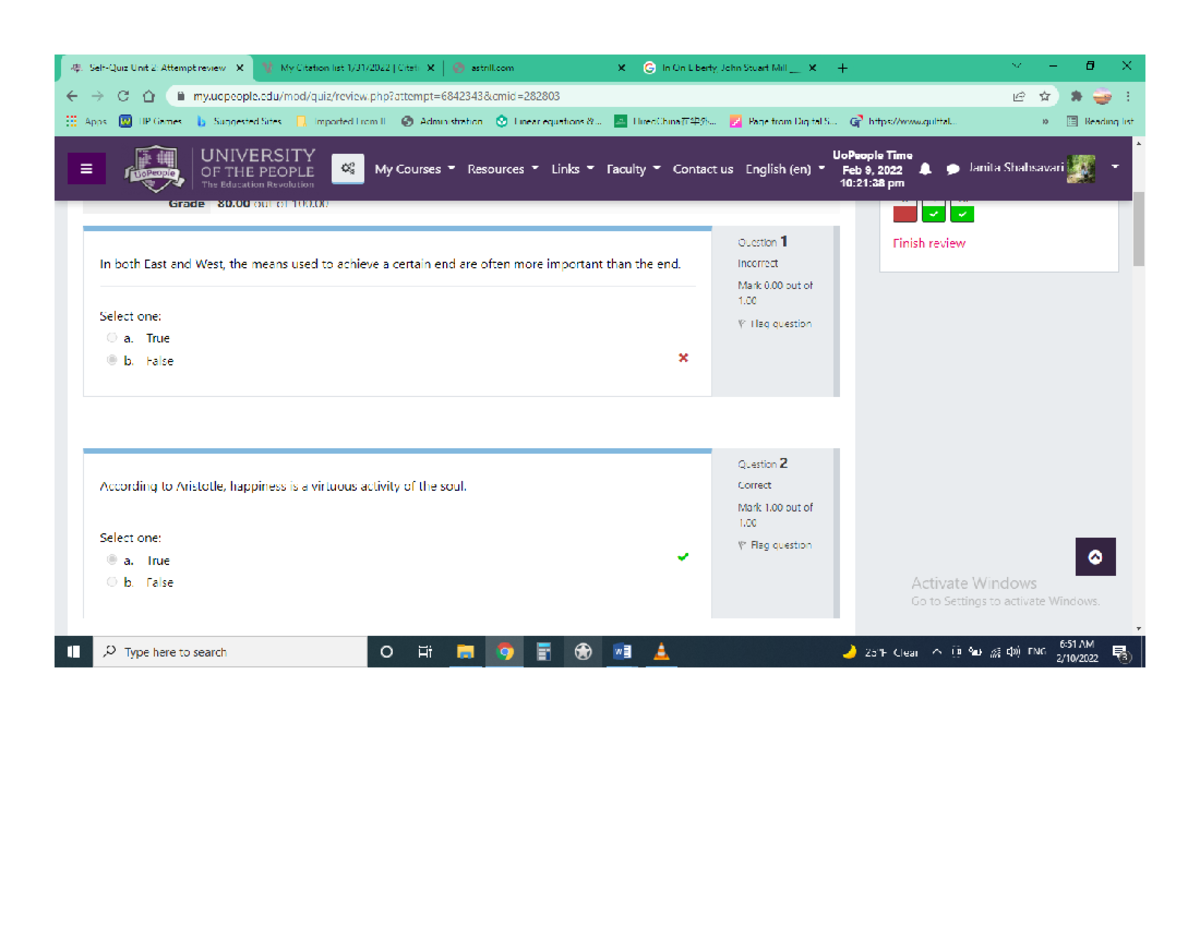
Task: Open the hamburger menu in the navbar
Action: coord(86,168)
